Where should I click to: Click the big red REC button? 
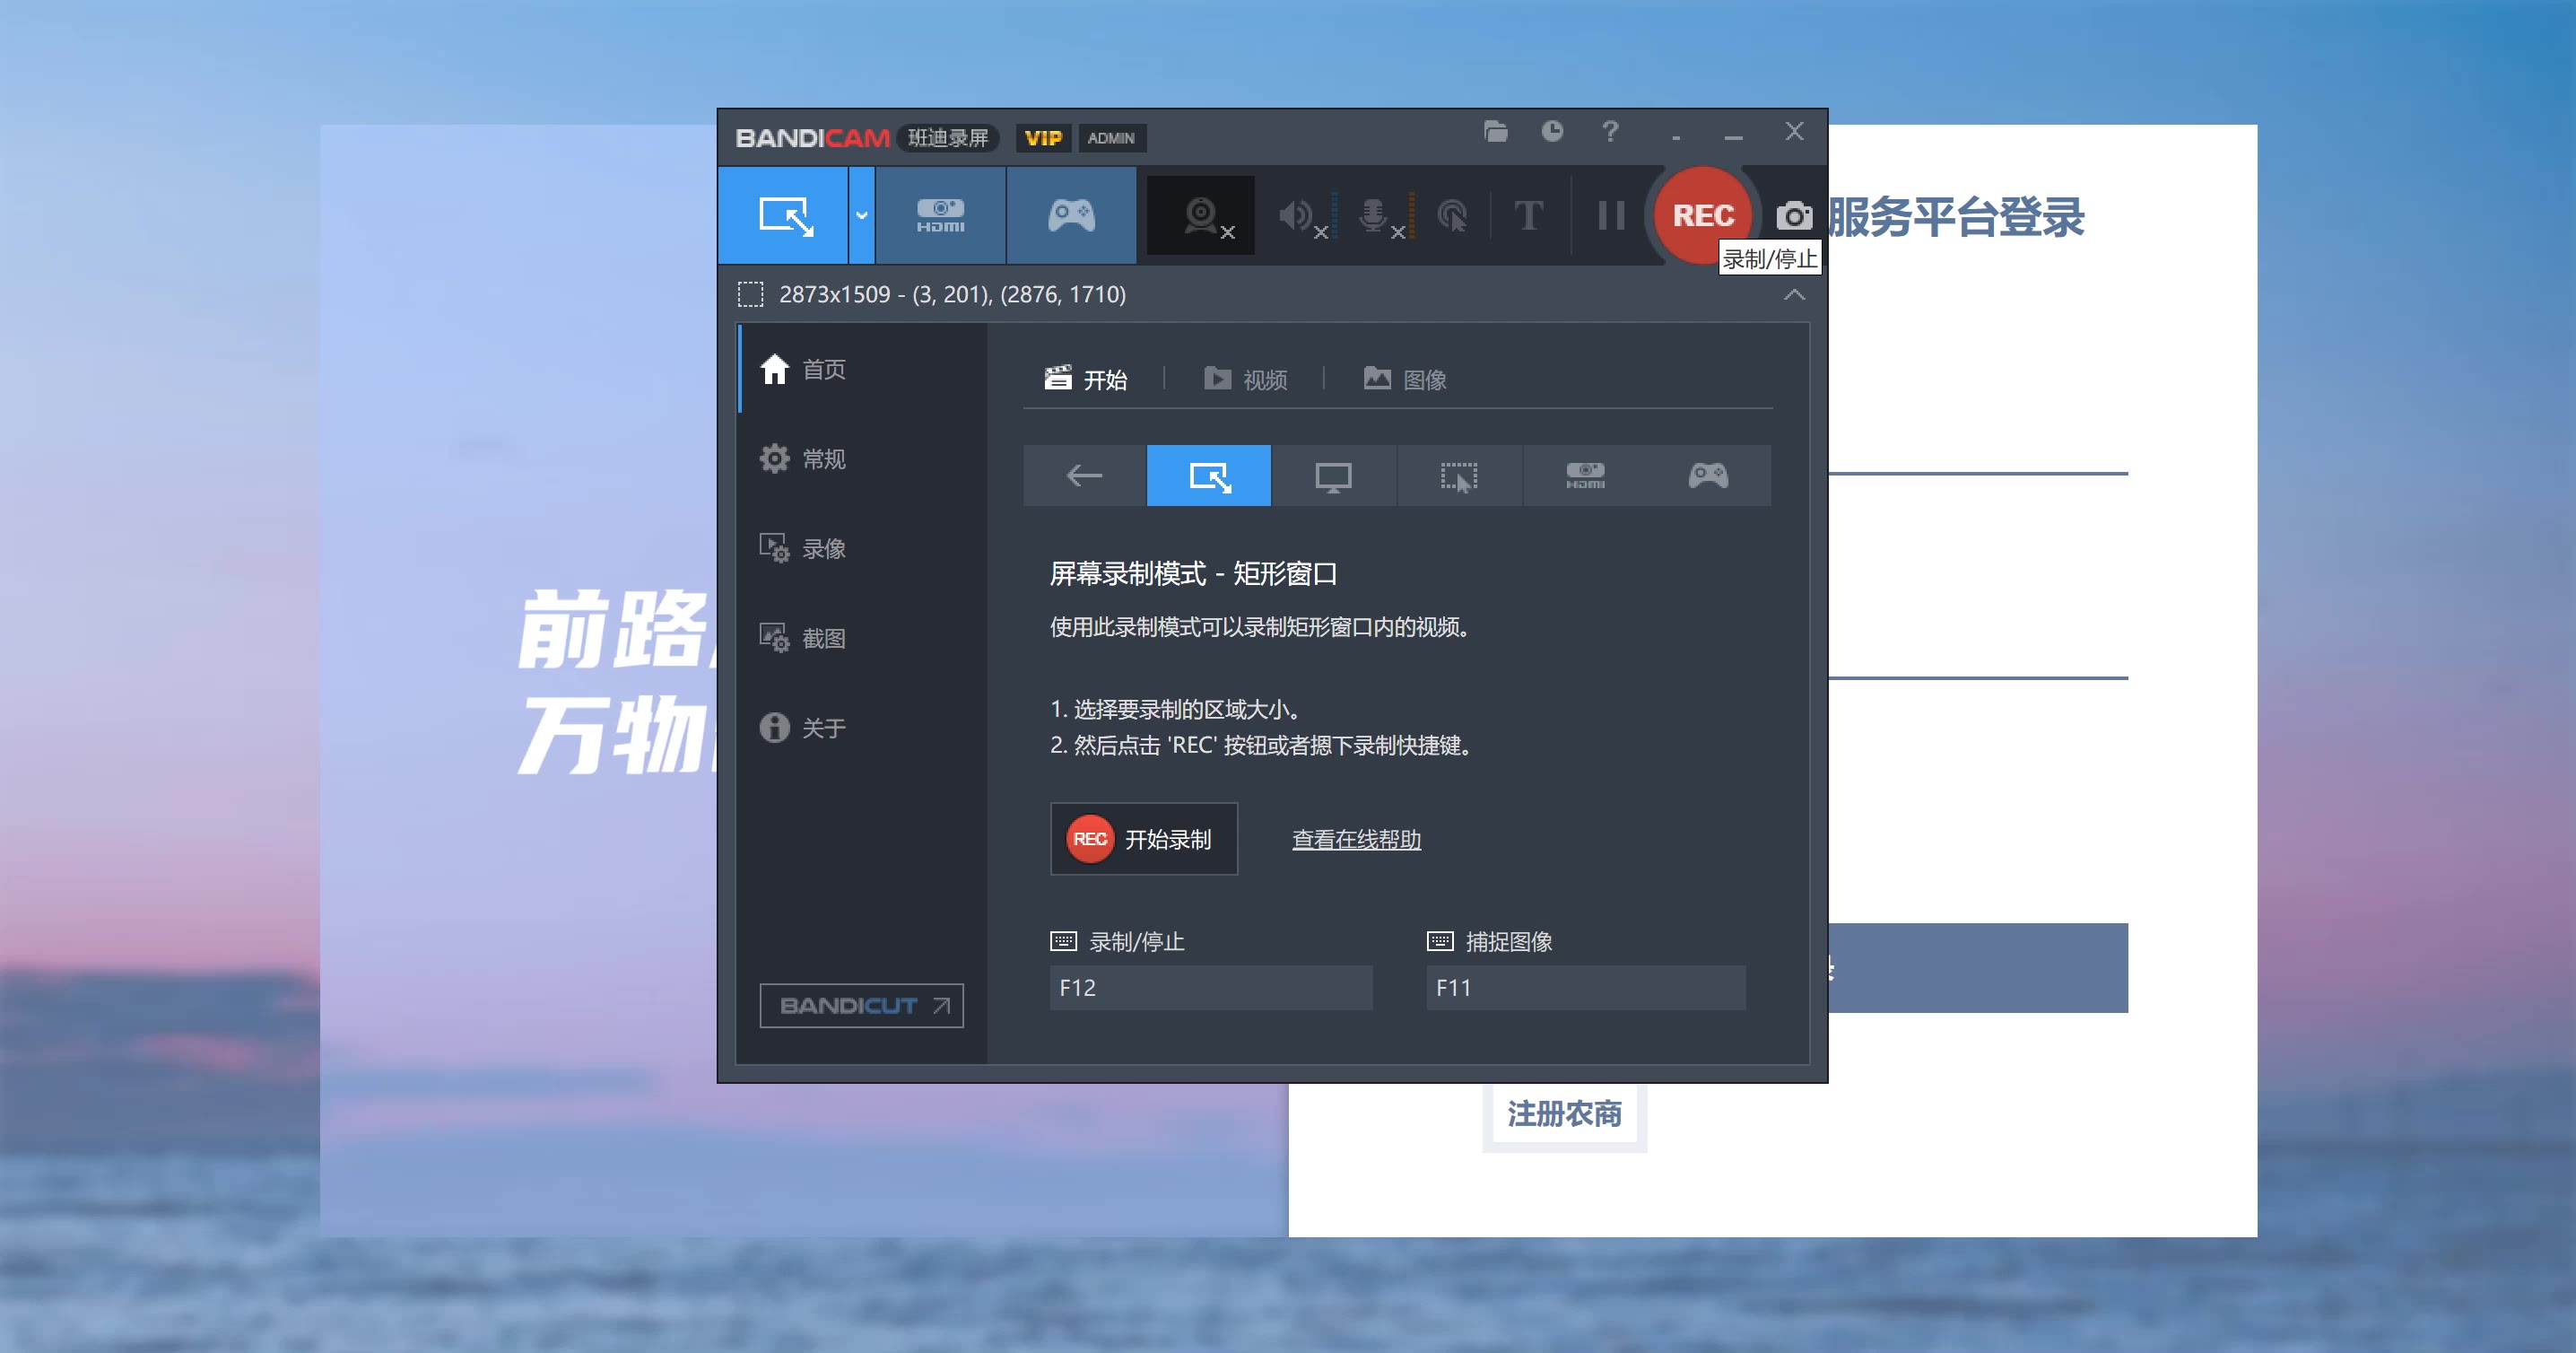(1703, 215)
